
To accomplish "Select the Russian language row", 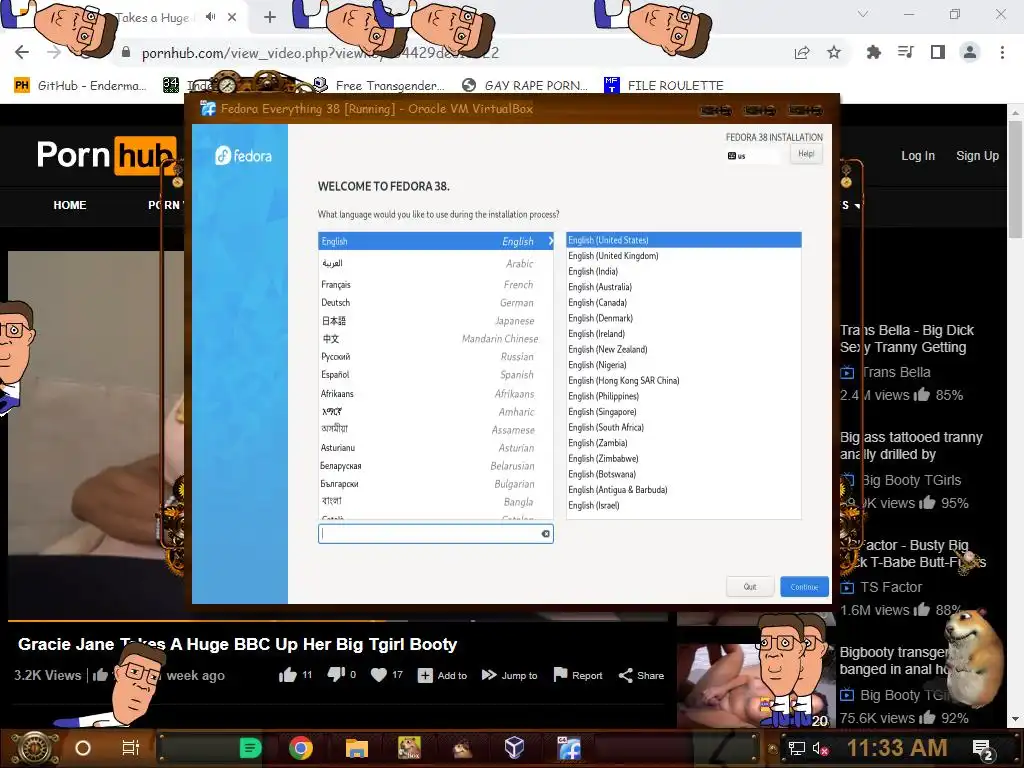I will 436,357.
